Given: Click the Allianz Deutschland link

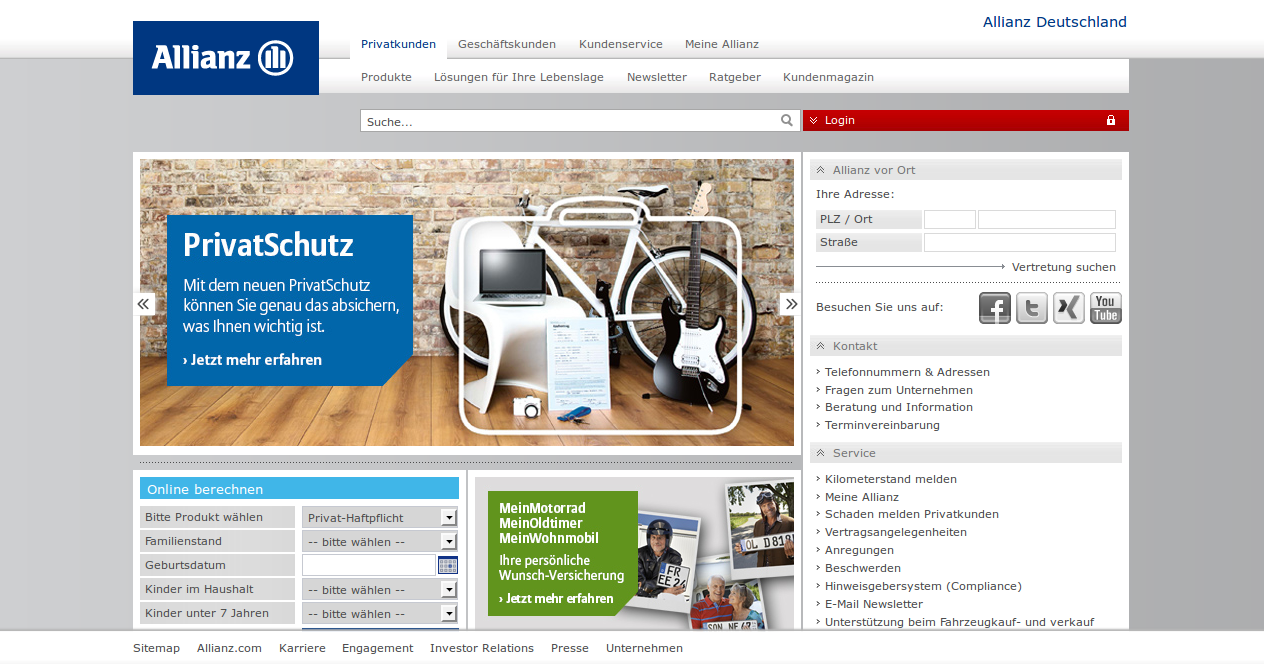Looking at the screenshot, I should click(1055, 22).
